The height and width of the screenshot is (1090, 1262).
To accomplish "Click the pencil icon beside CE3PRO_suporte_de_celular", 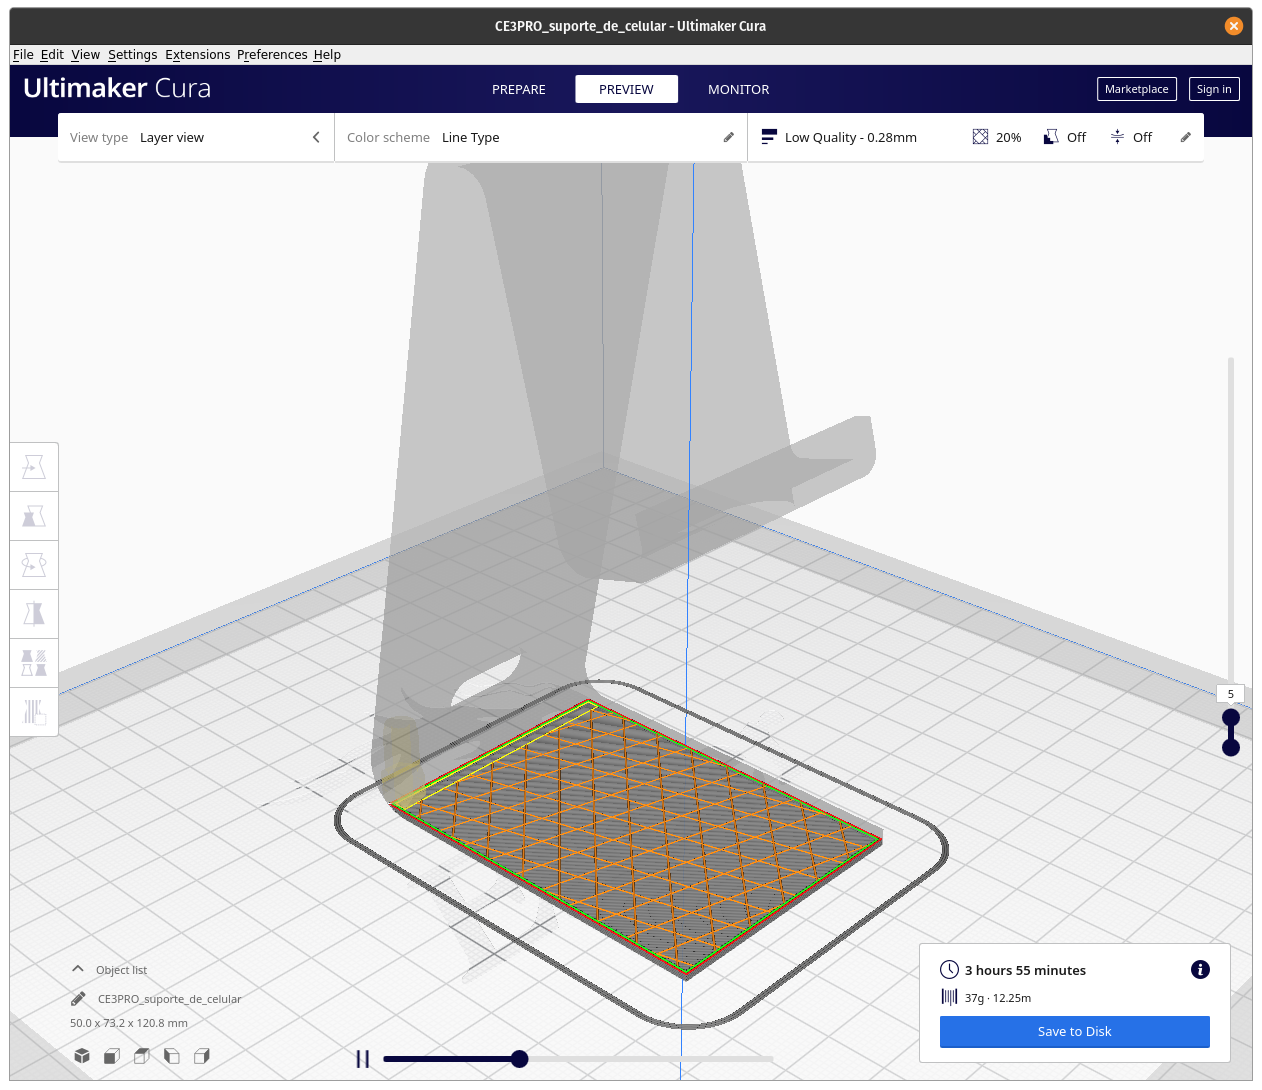I will [x=78, y=998].
